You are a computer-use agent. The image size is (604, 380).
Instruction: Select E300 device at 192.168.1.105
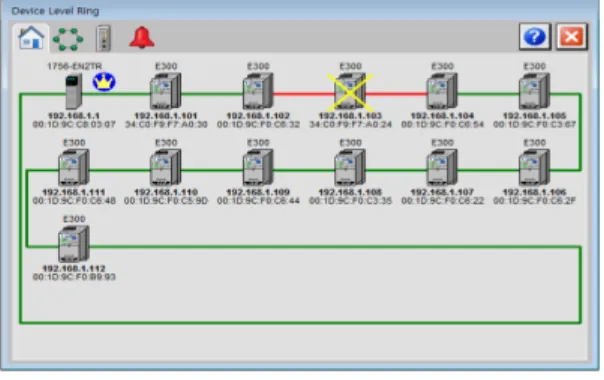point(534,91)
